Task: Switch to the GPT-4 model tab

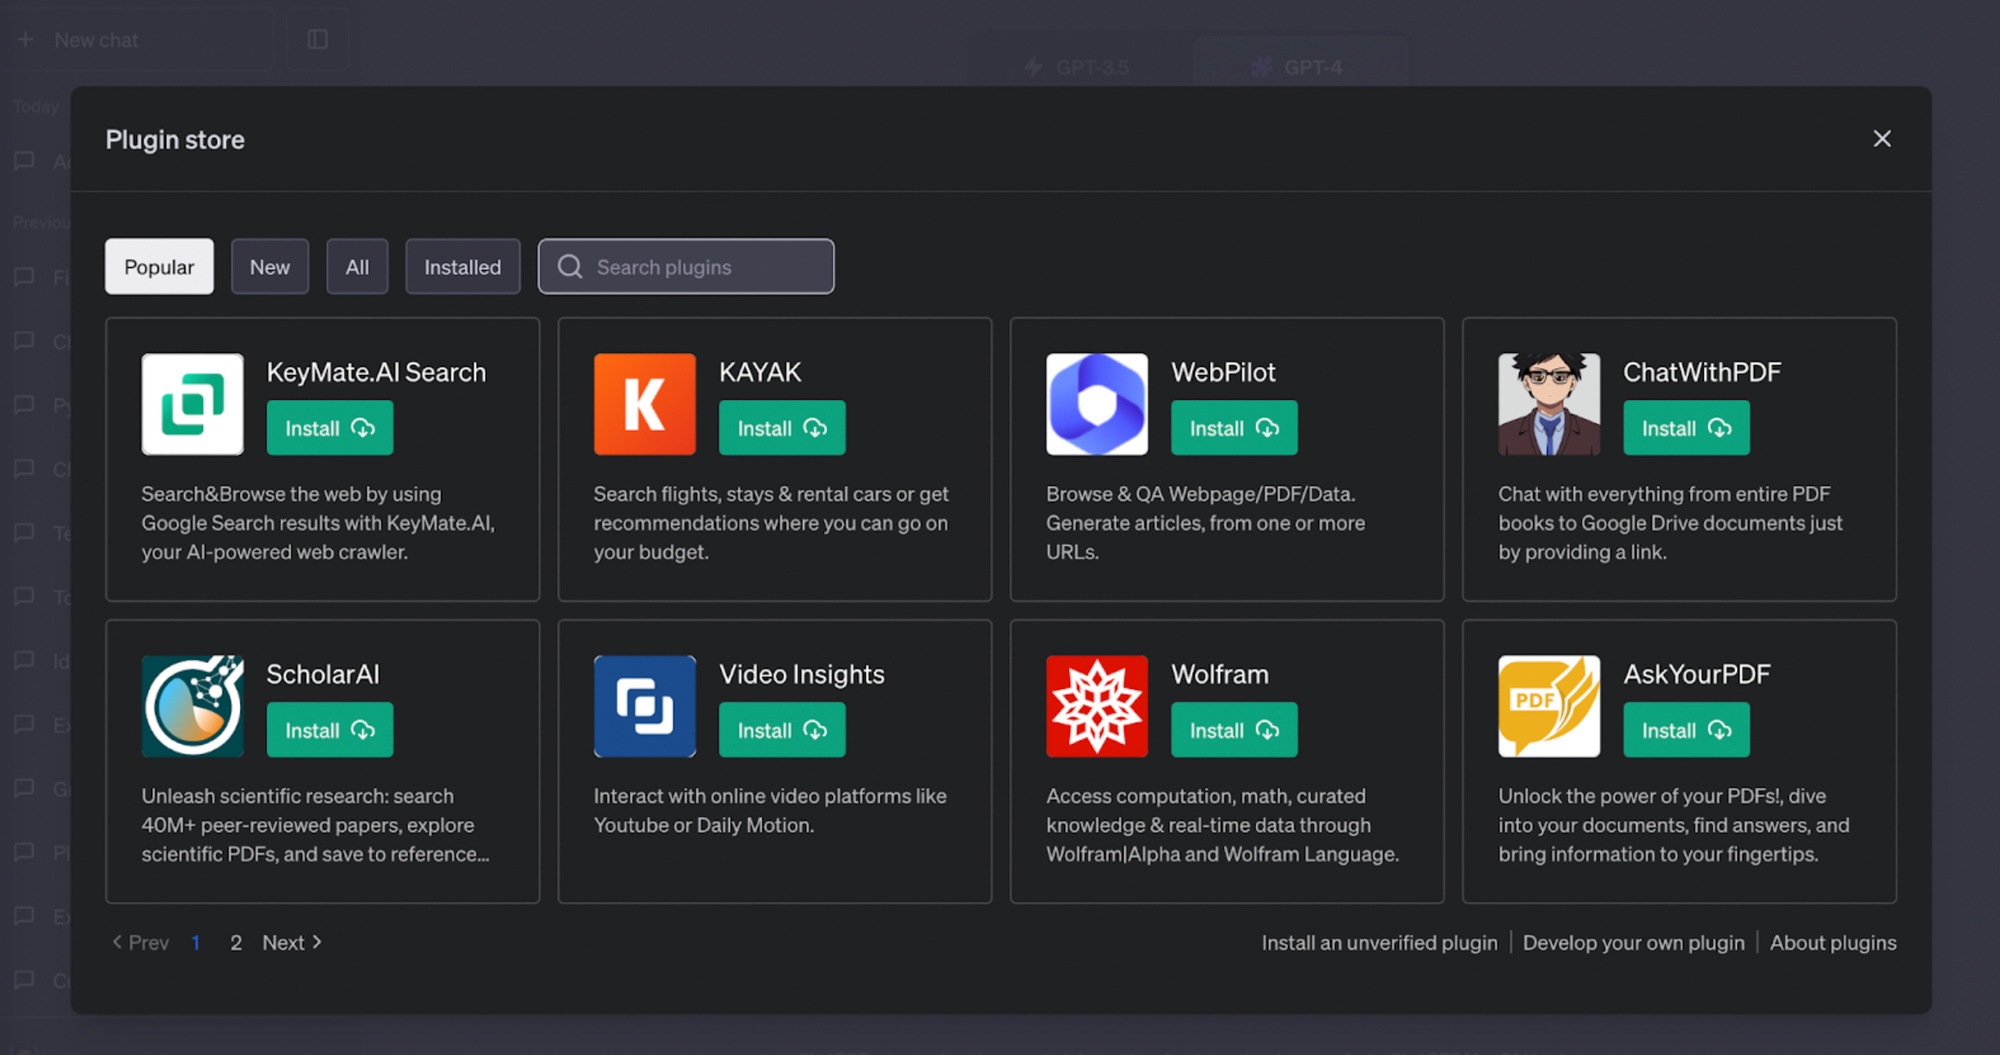Action: (1300, 66)
